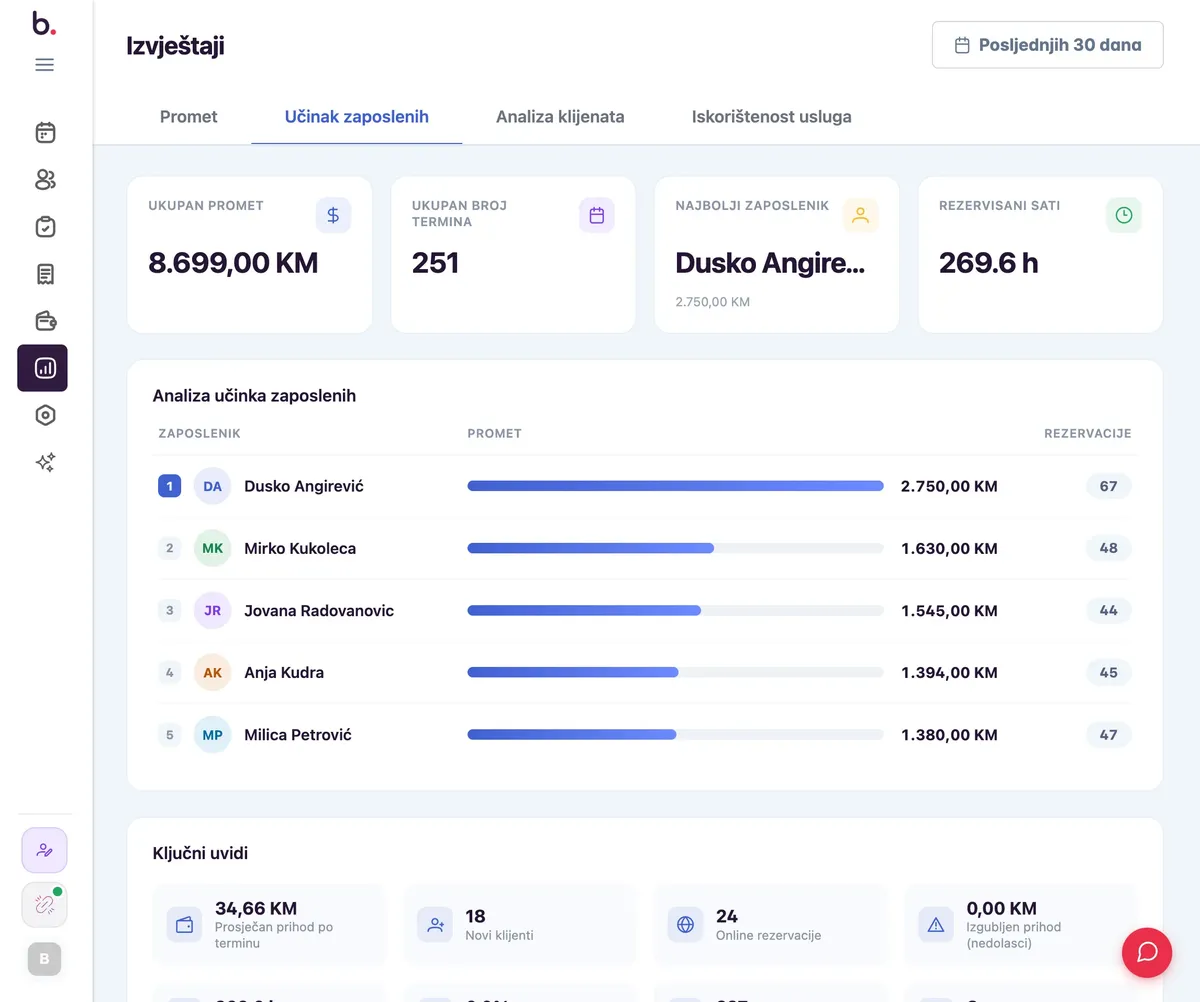Click the dollar icon on Ukupan promet card

coord(333,215)
